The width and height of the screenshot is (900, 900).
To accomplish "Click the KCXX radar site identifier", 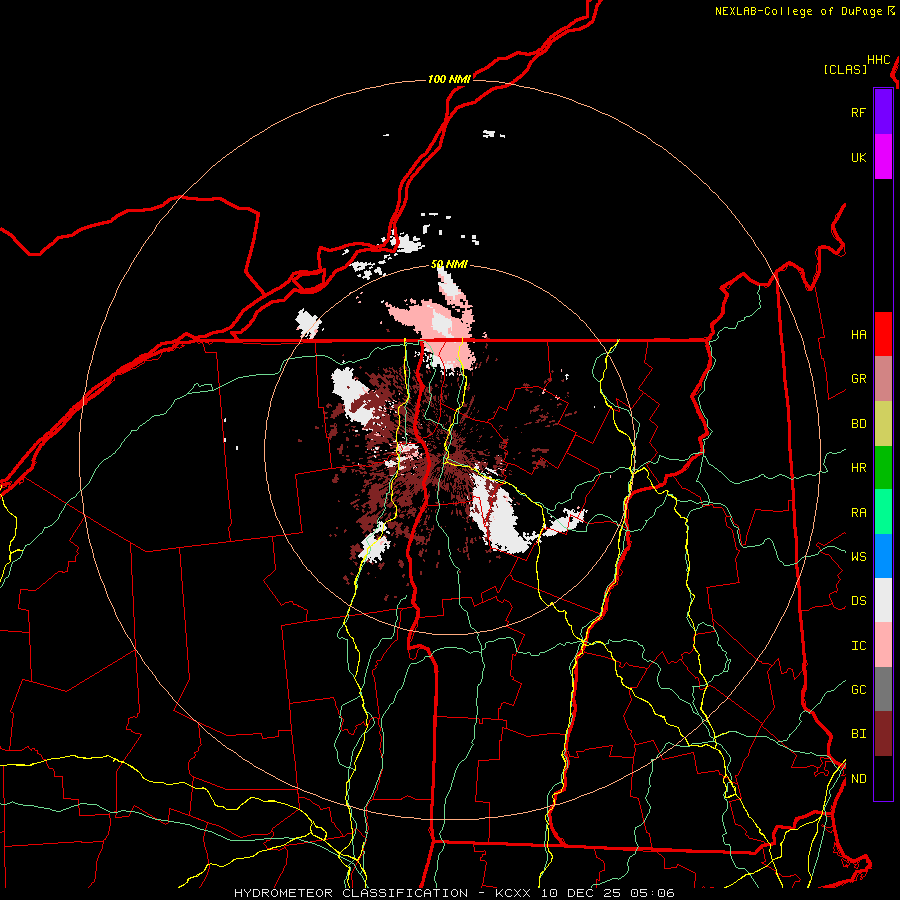I will click(x=513, y=893).
